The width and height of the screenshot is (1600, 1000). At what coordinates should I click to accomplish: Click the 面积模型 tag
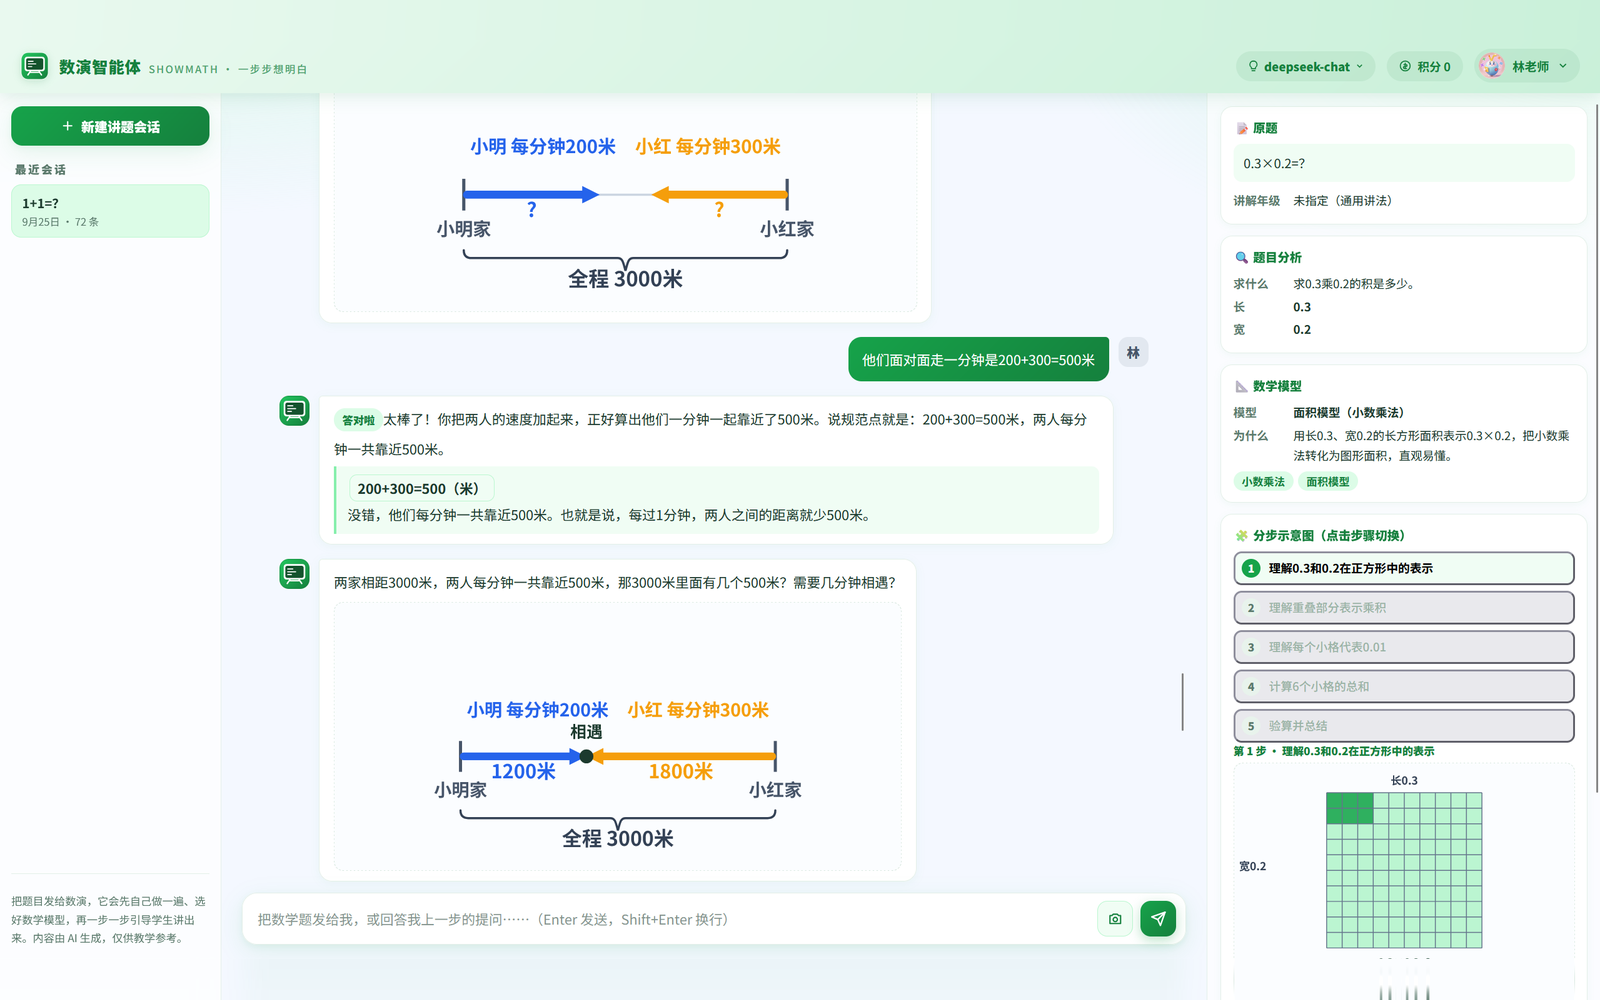1328,482
